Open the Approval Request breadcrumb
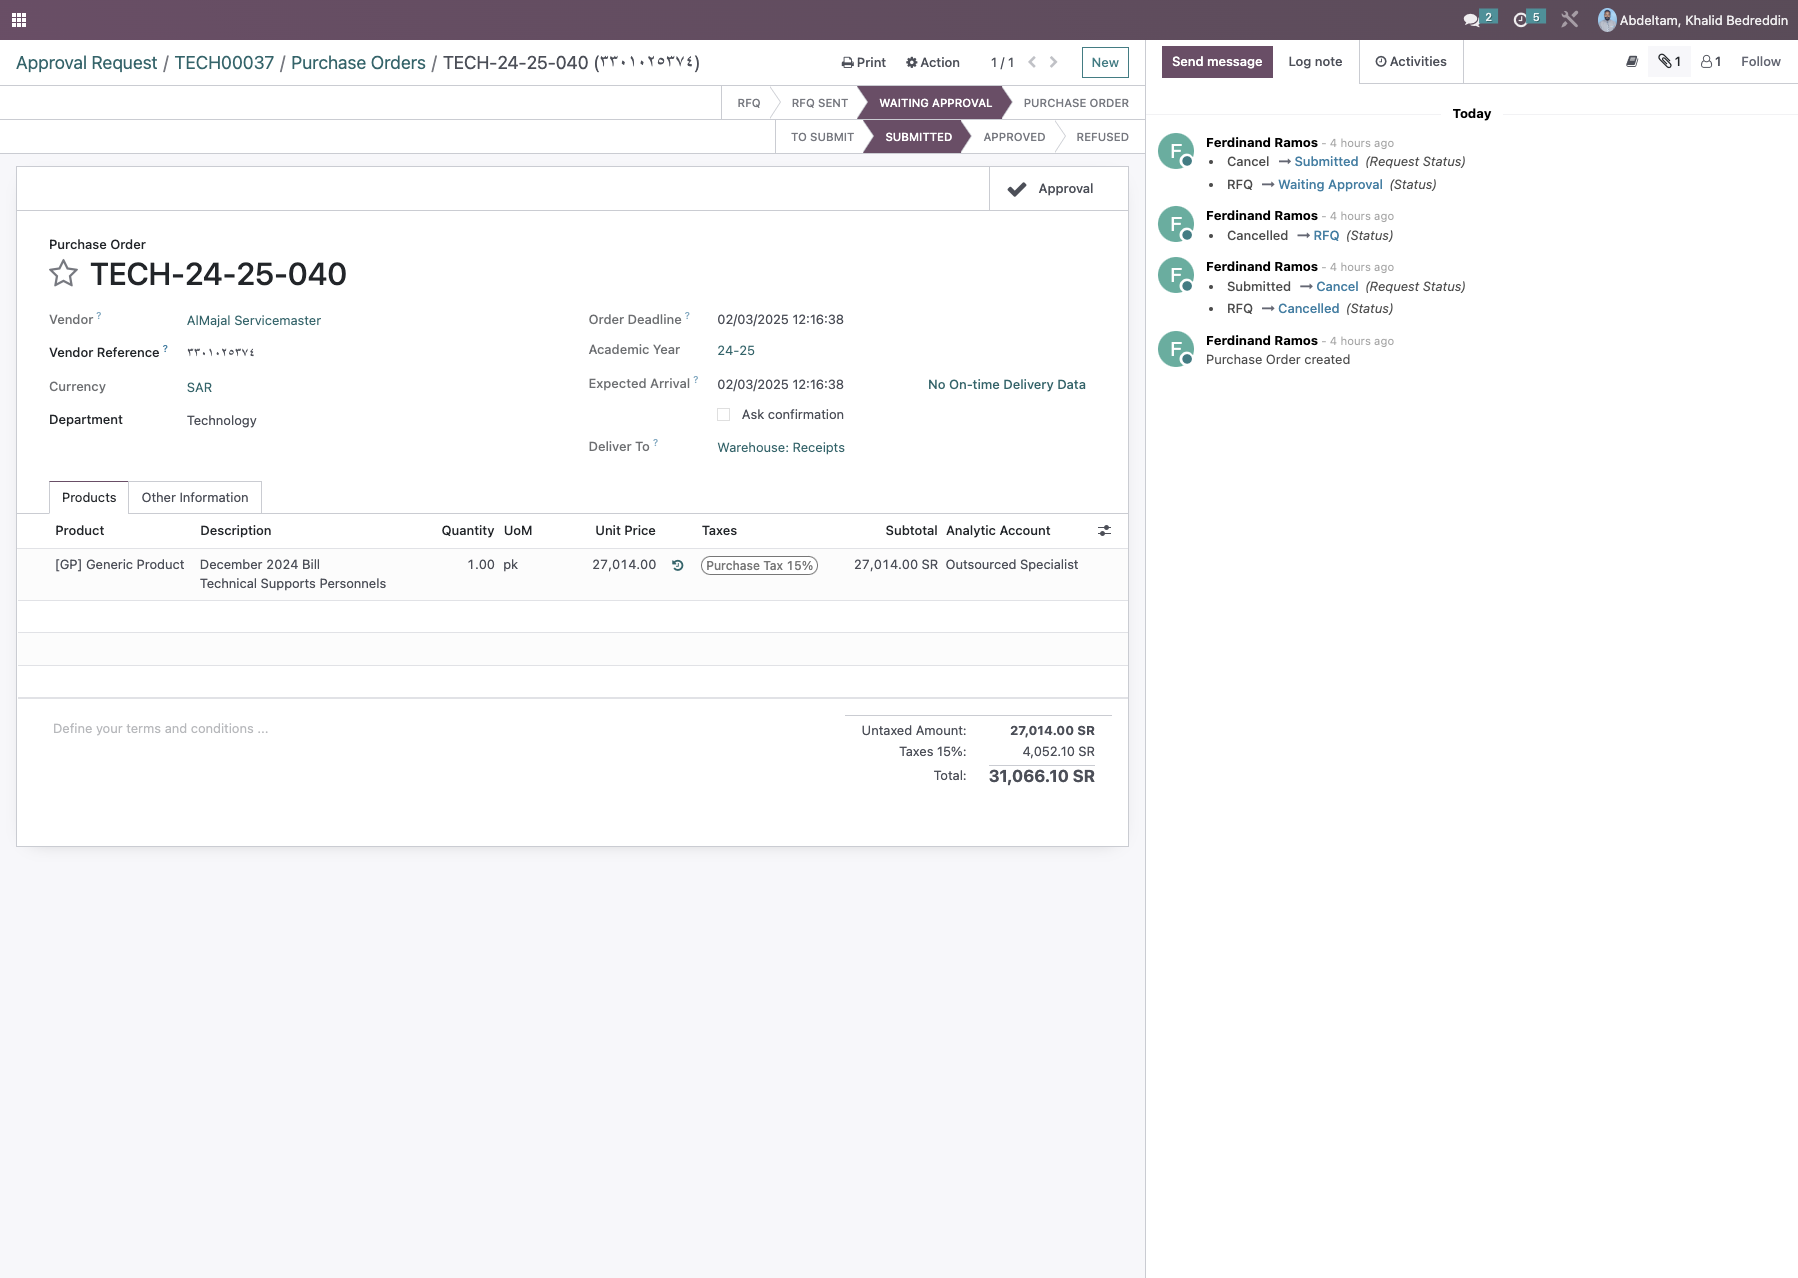This screenshot has height=1278, width=1798. pos(86,63)
